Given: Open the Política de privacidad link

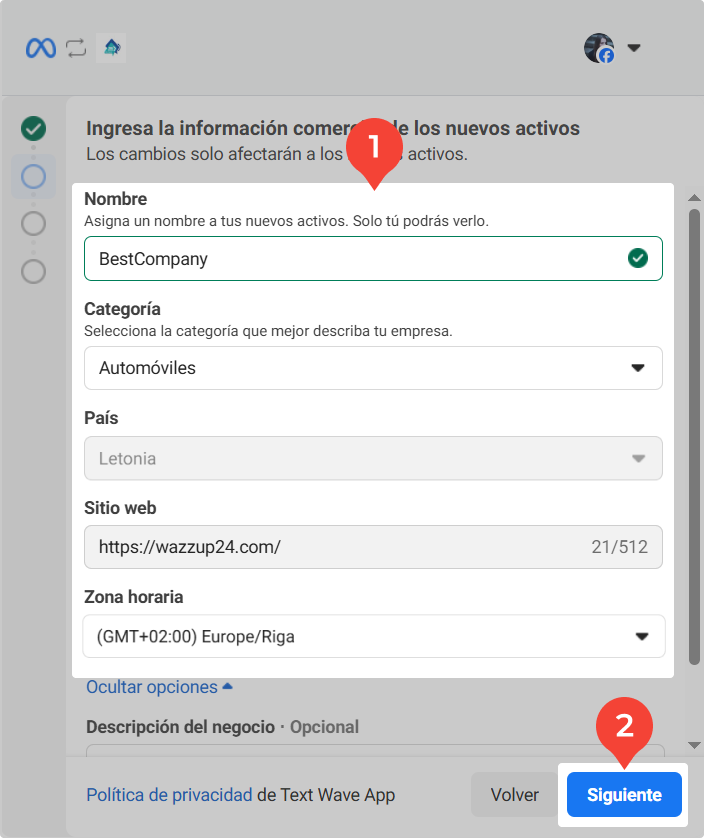Looking at the screenshot, I should 169,795.
